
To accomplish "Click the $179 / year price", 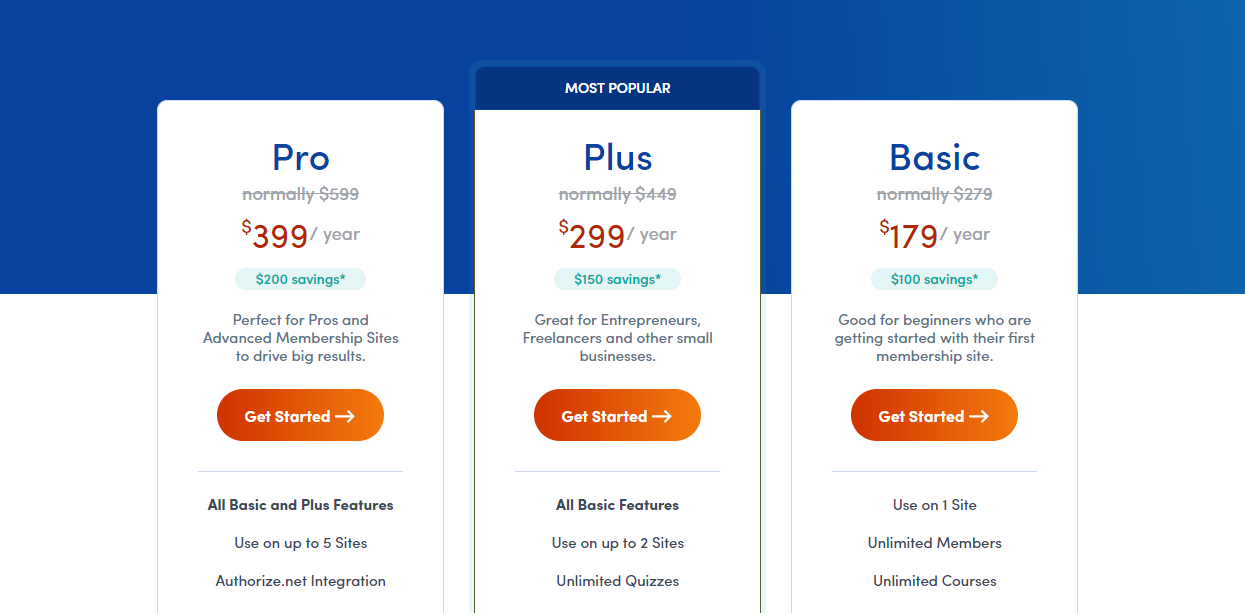I will [934, 235].
